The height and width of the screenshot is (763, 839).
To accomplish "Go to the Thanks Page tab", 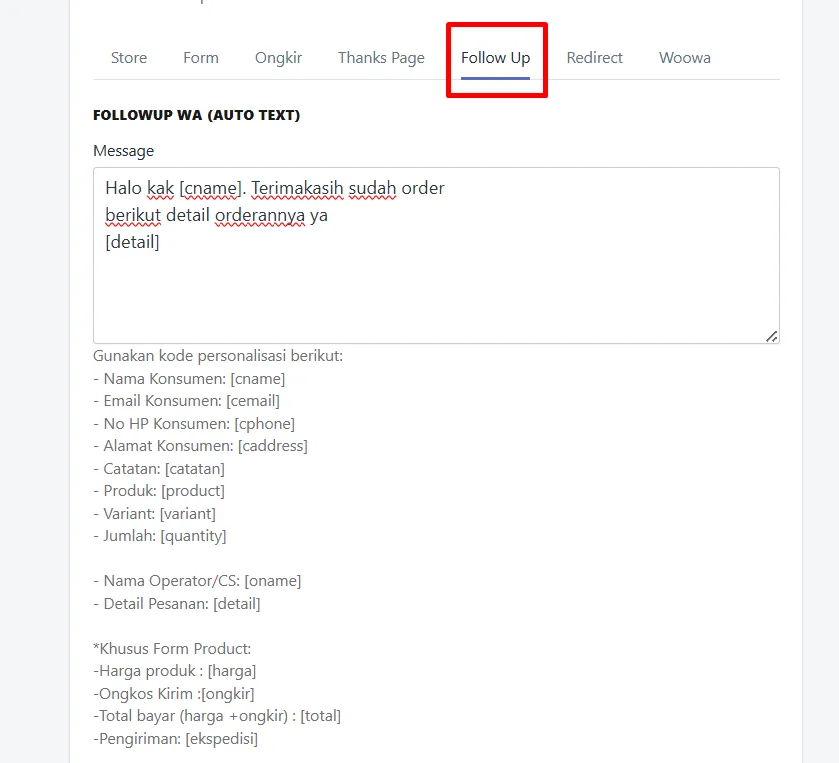I will point(381,58).
